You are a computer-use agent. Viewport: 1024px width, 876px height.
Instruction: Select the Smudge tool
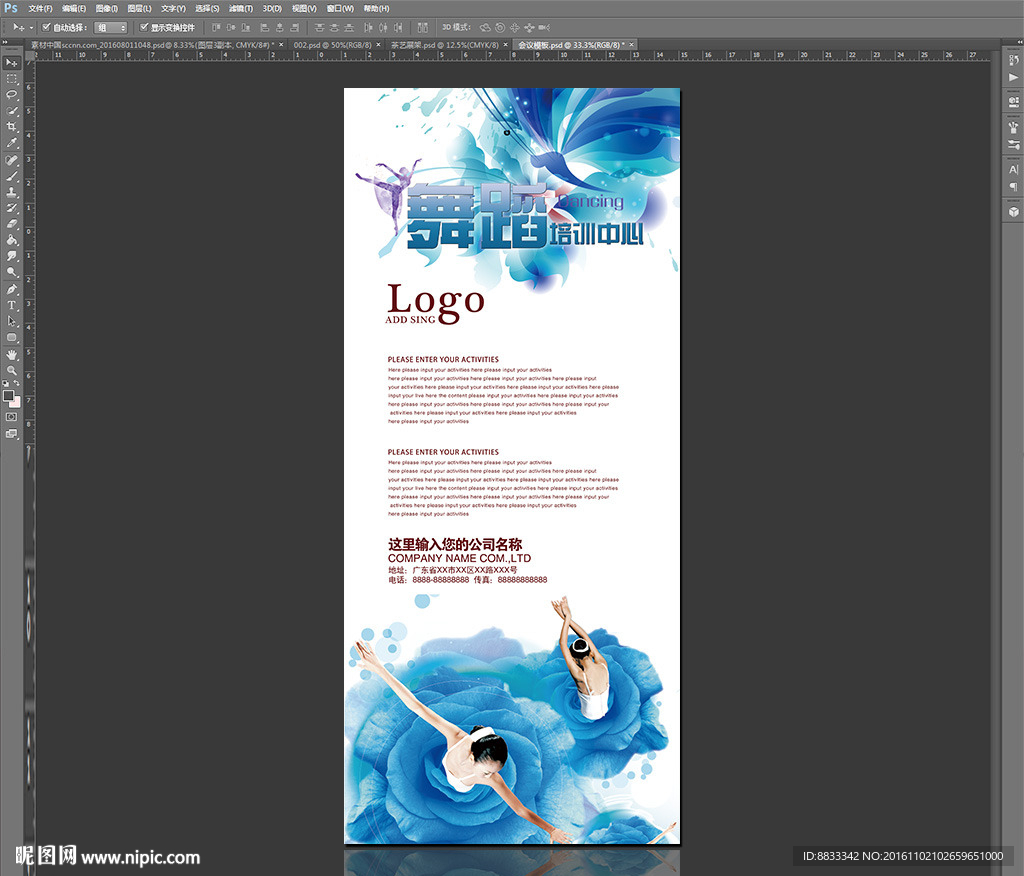pos(12,256)
